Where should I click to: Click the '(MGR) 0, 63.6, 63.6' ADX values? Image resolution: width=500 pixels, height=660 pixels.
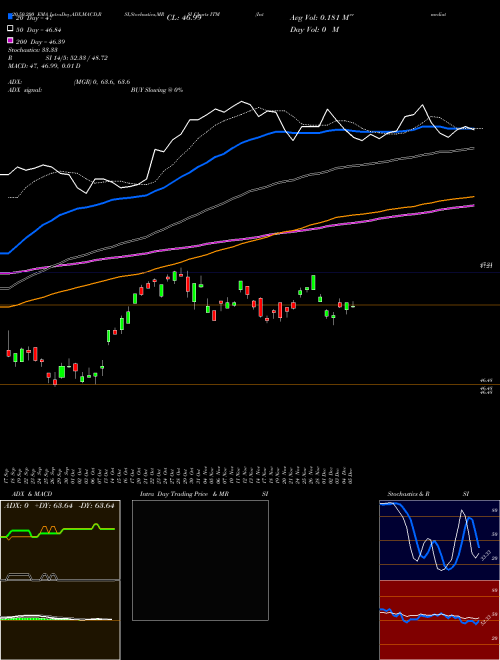pyautogui.click(x=102, y=82)
